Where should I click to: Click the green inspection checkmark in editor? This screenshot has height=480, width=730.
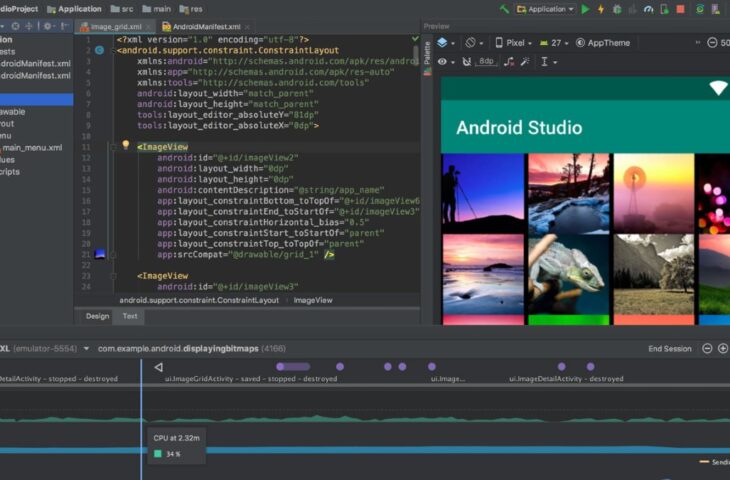(415, 40)
